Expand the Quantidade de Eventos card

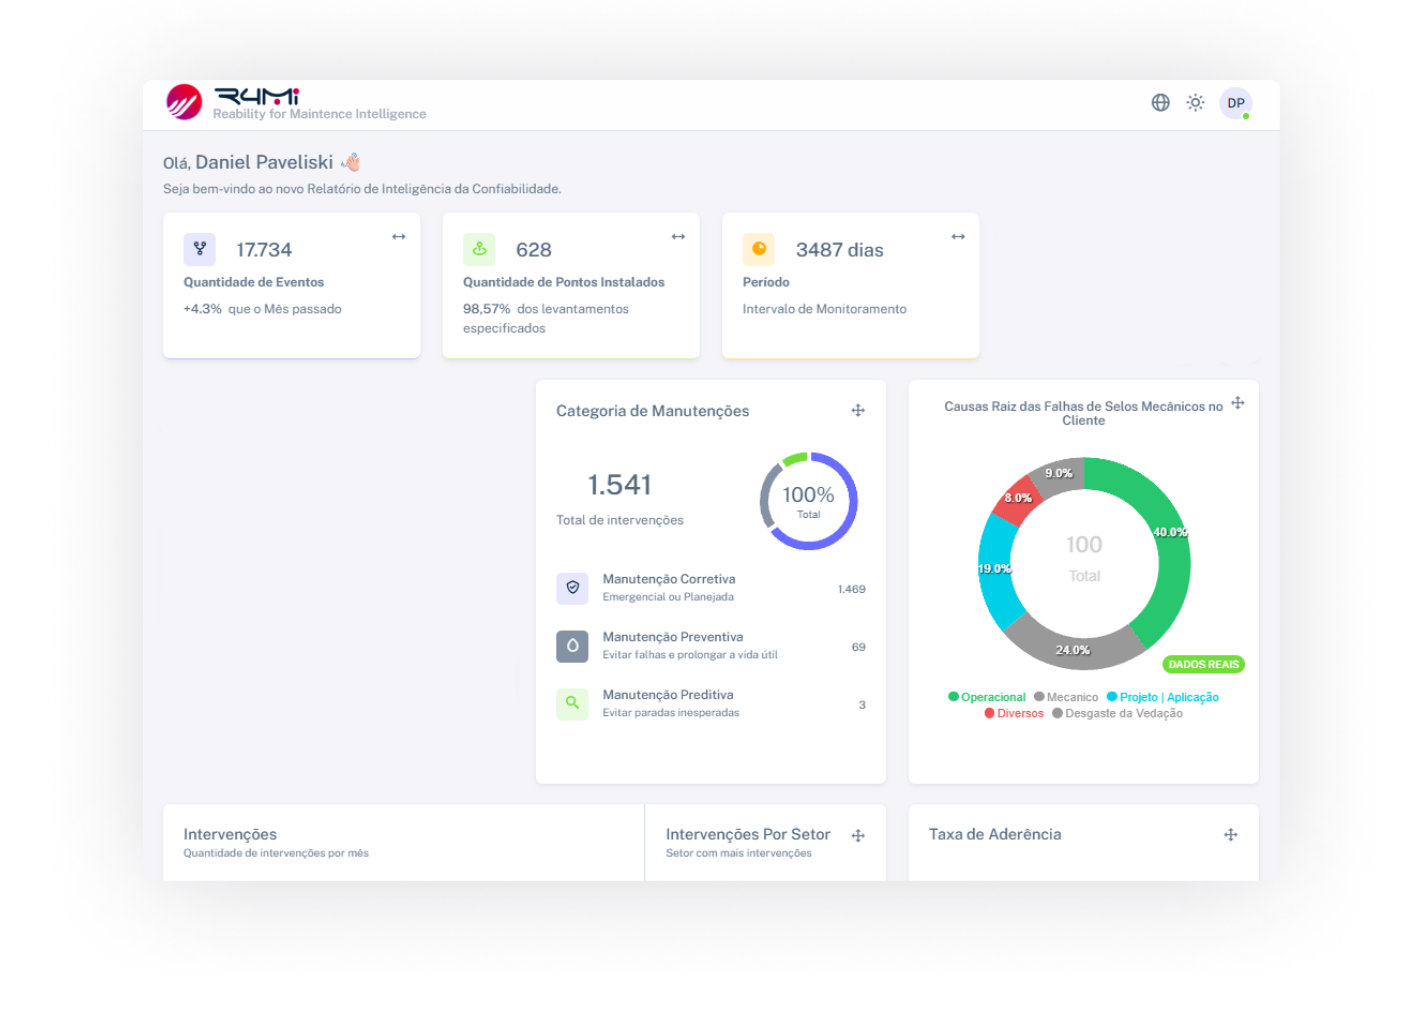(x=398, y=236)
